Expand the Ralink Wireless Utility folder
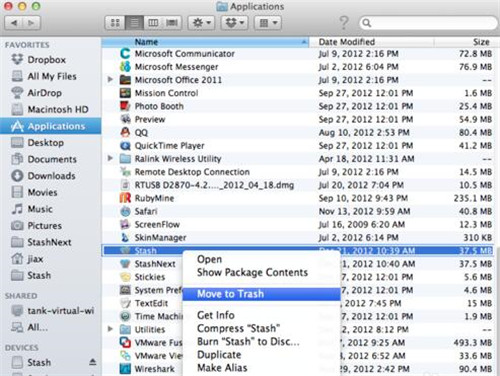Image resolution: width=500 pixels, height=376 pixels. click(x=110, y=158)
